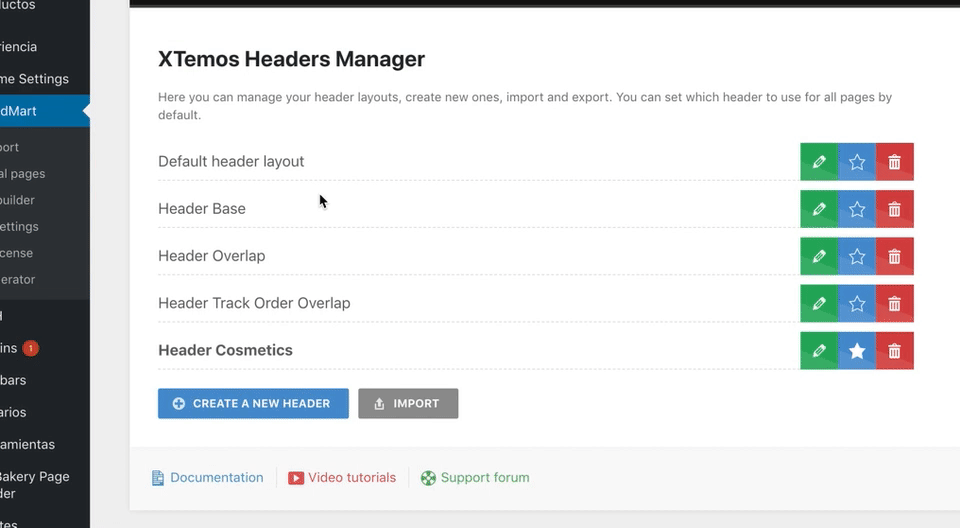This screenshot has height=528, width=960.
Task: Open the additional pages submenu item
Action: pyautogui.click(x=23, y=174)
